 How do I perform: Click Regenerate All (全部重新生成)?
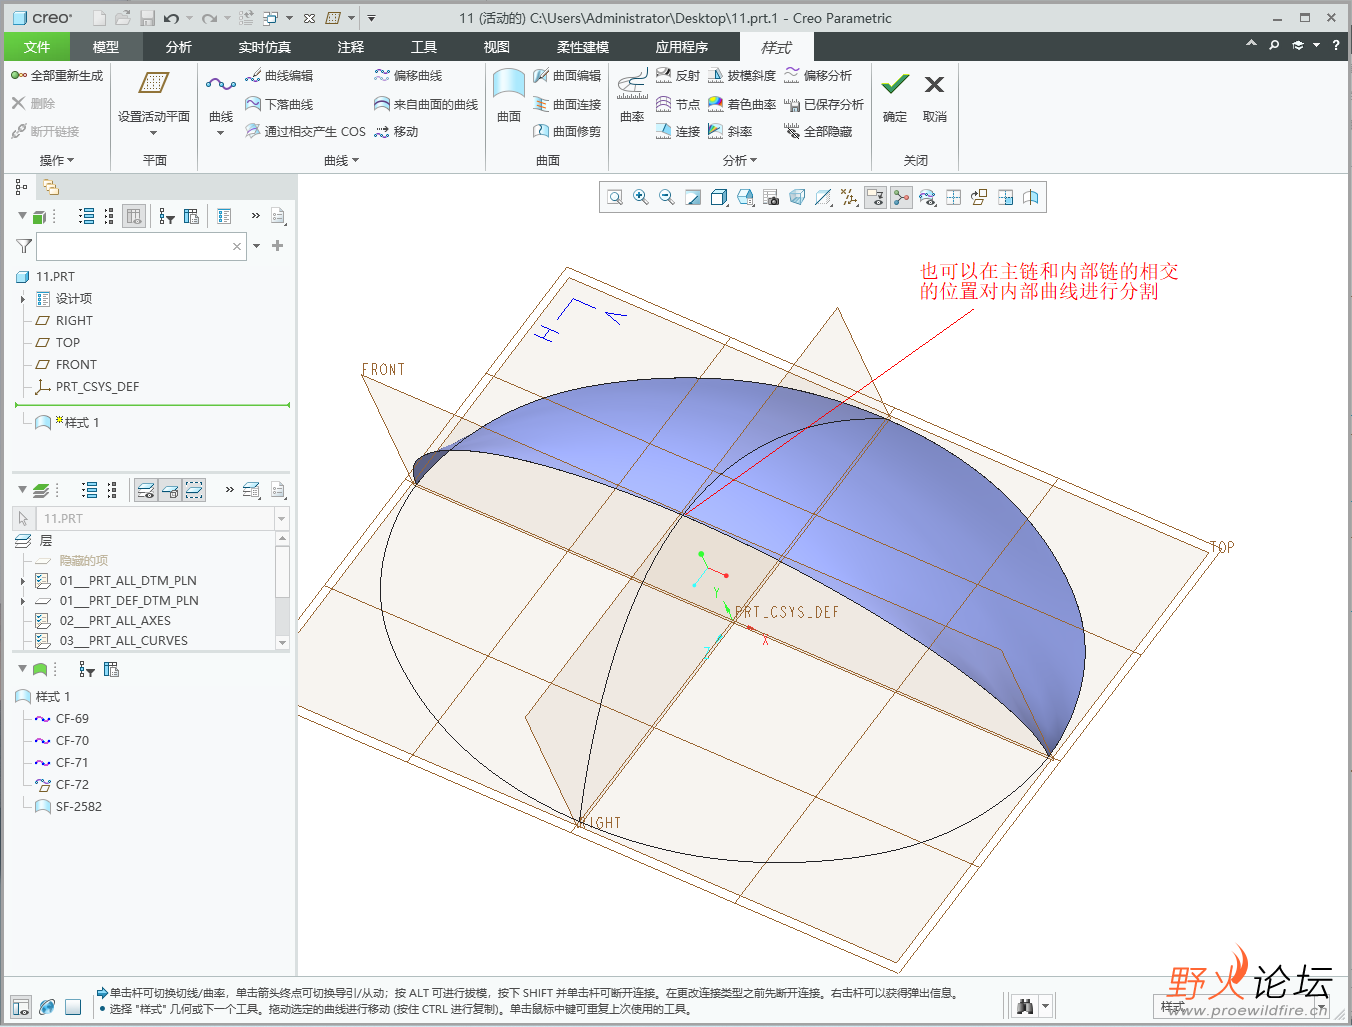point(57,76)
